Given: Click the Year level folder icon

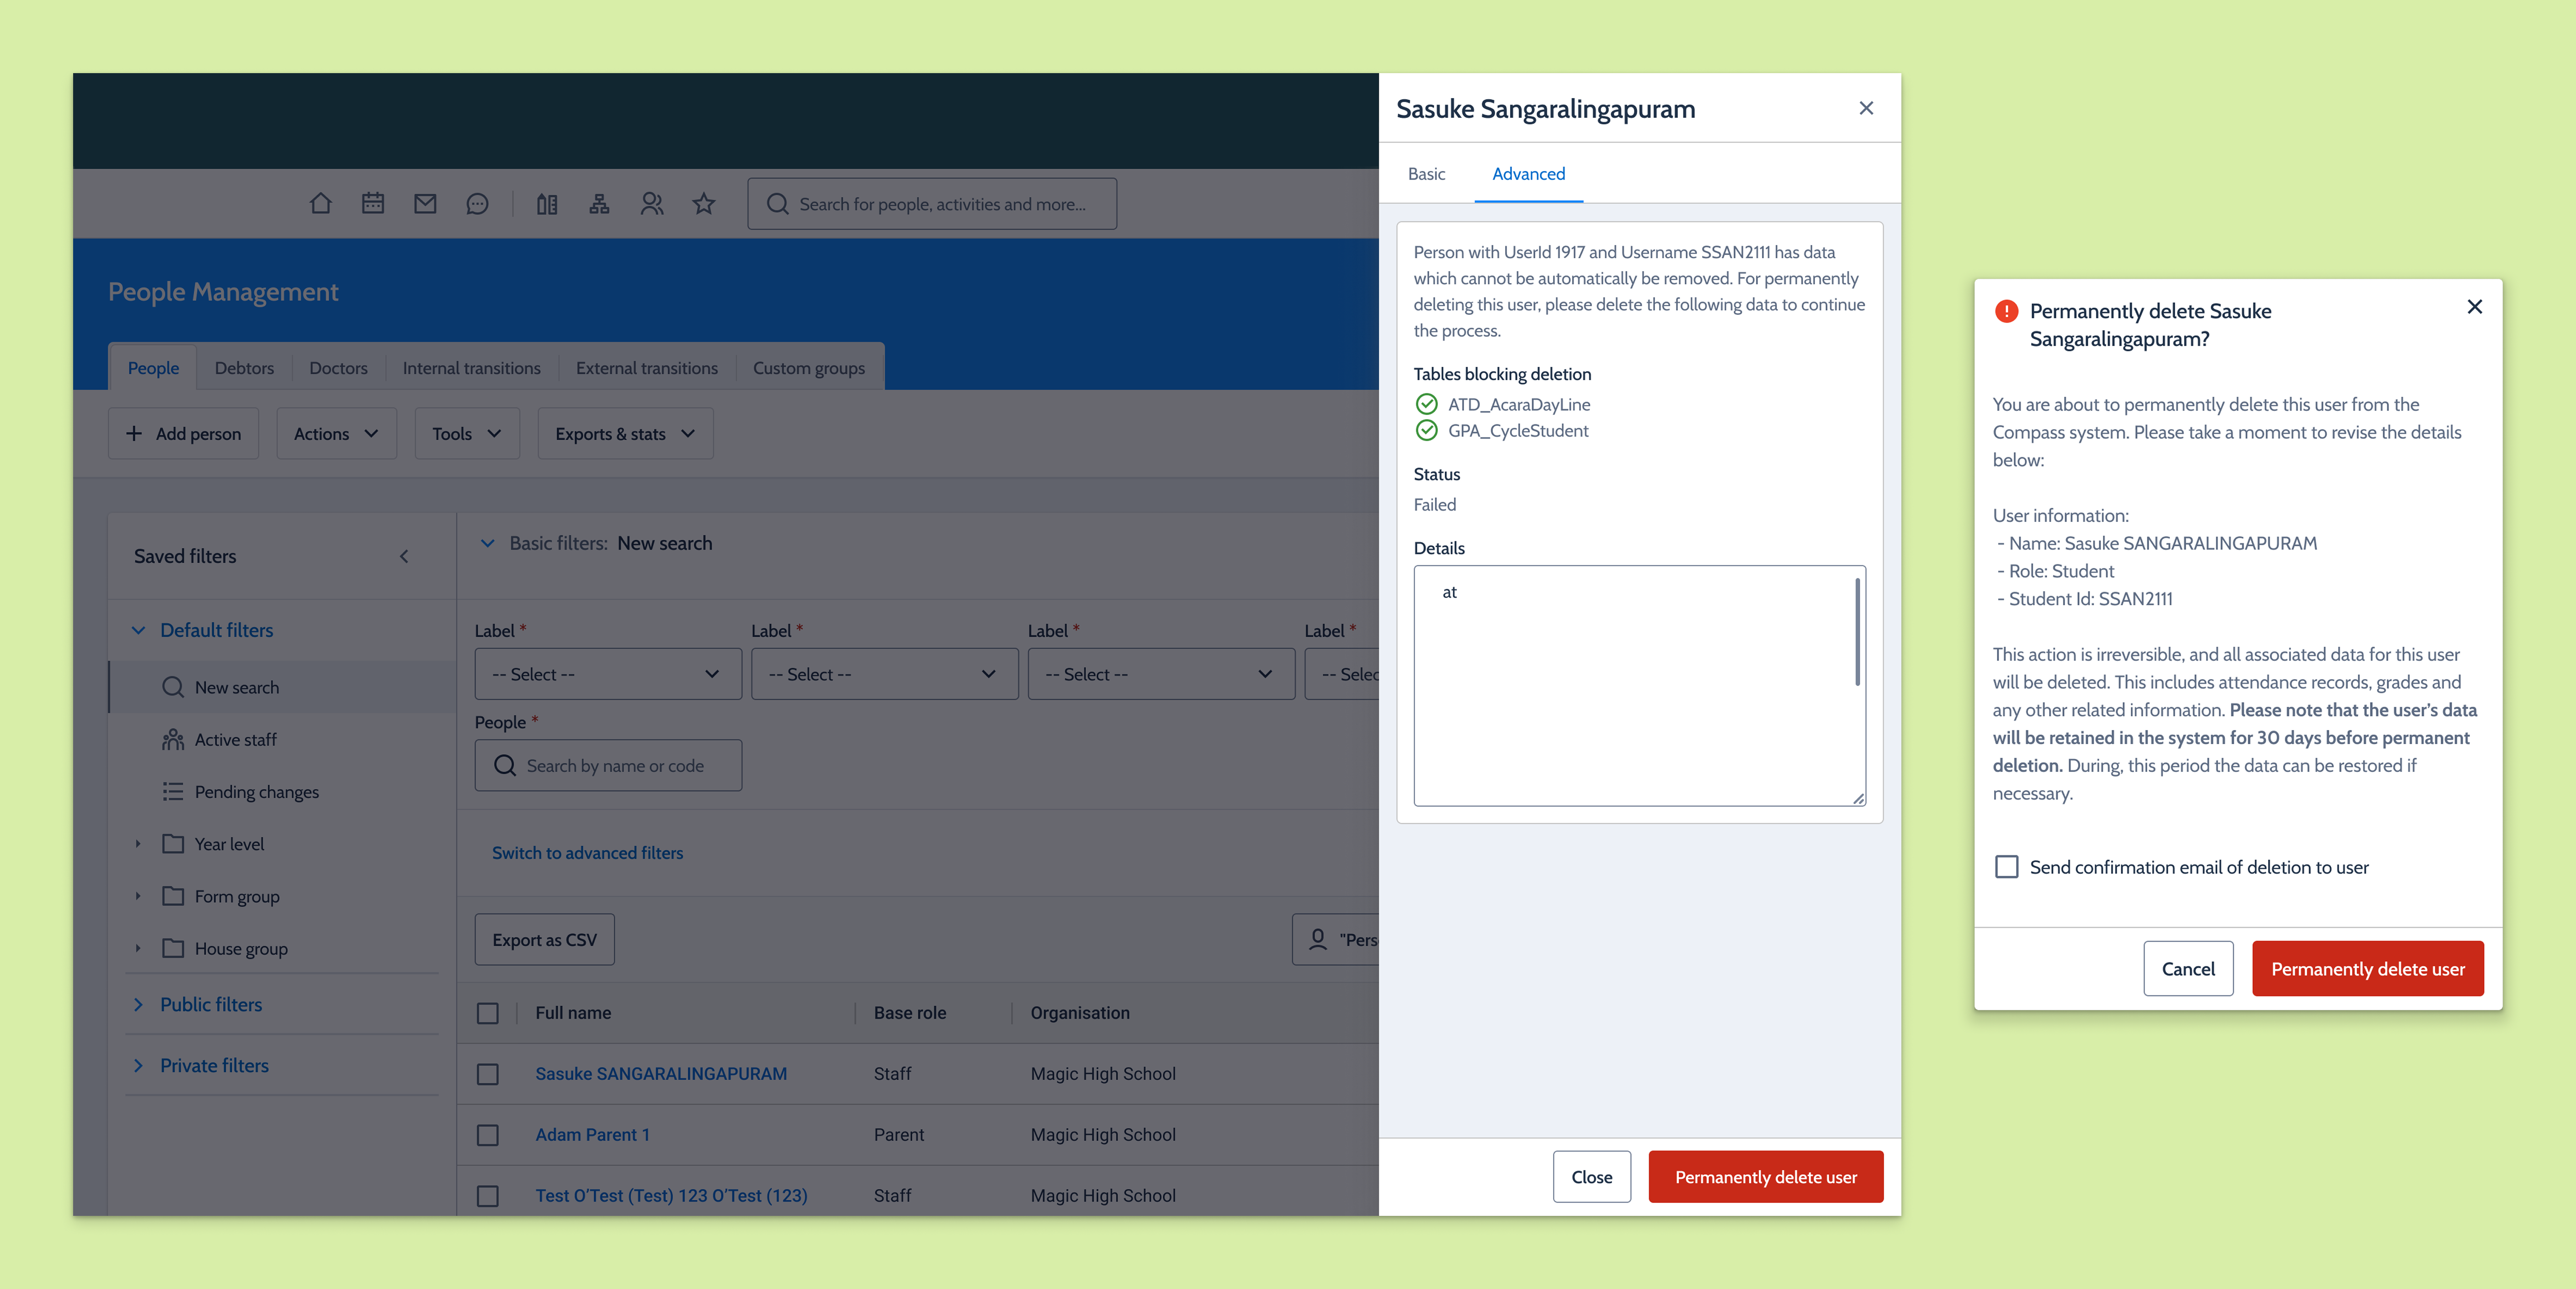Looking at the screenshot, I should (x=173, y=843).
